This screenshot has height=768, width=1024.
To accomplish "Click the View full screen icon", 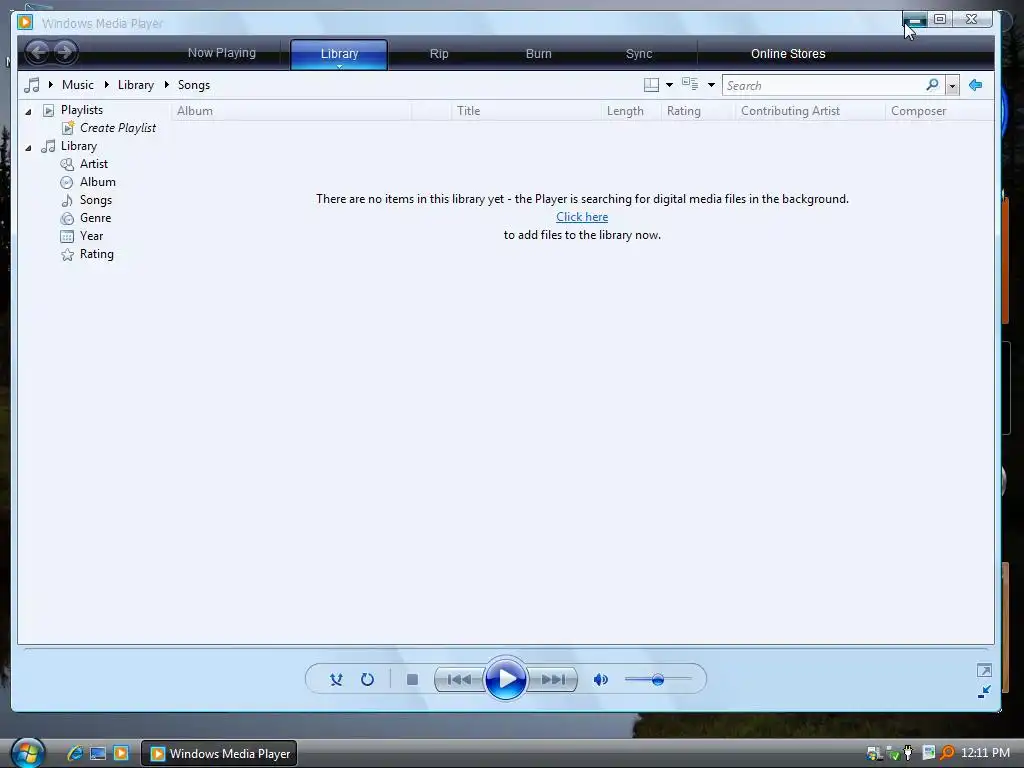I will 984,670.
